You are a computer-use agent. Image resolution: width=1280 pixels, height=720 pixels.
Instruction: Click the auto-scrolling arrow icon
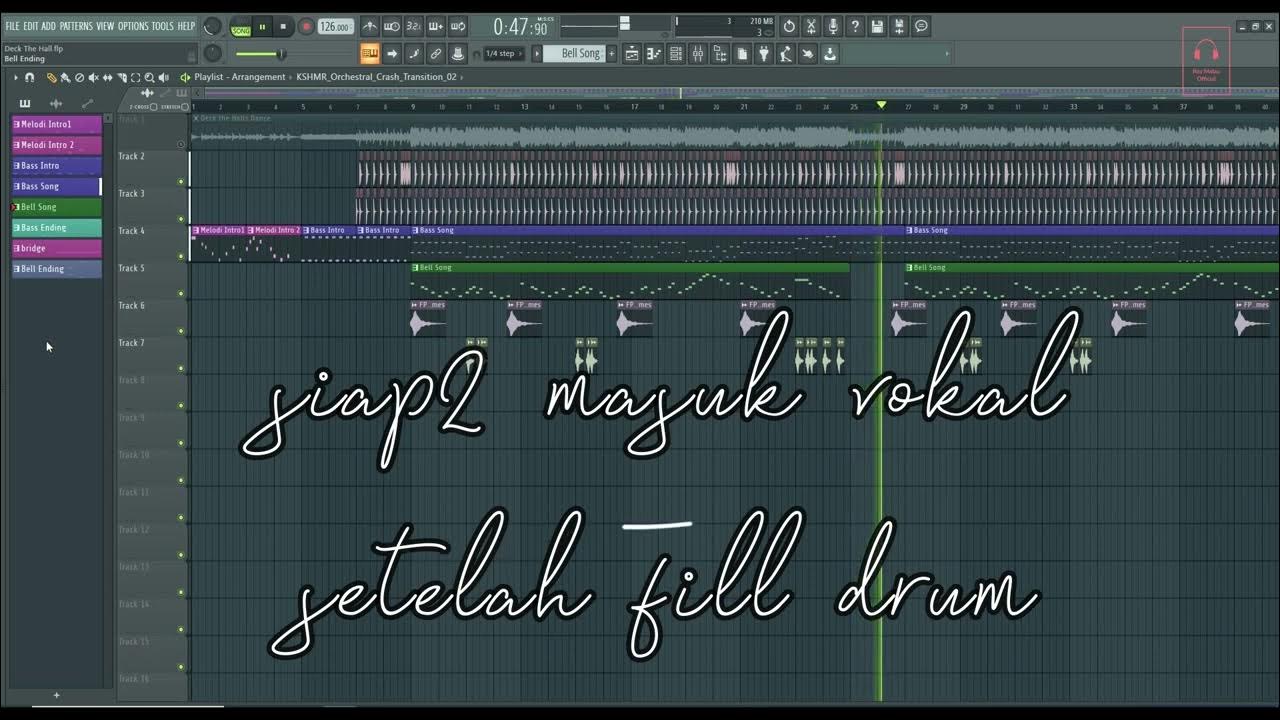[x=392, y=54]
